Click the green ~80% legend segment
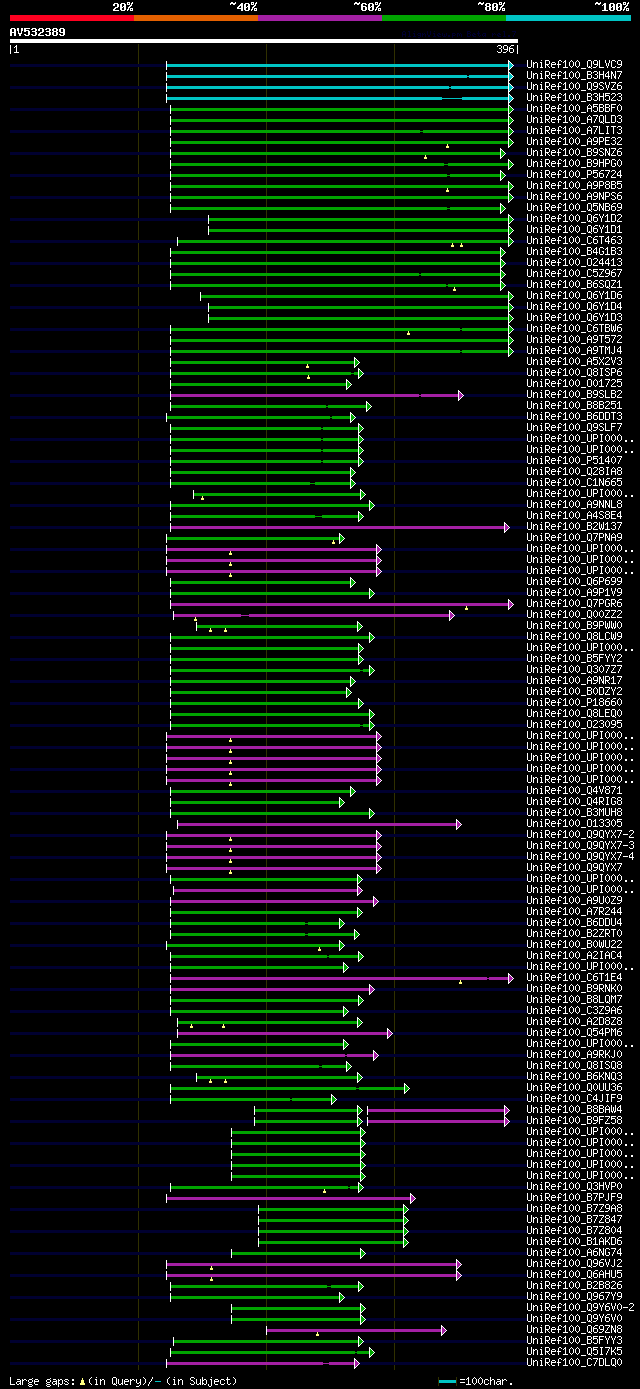The width and height of the screenshot is (640, 1389). click(x=444, y=17)
